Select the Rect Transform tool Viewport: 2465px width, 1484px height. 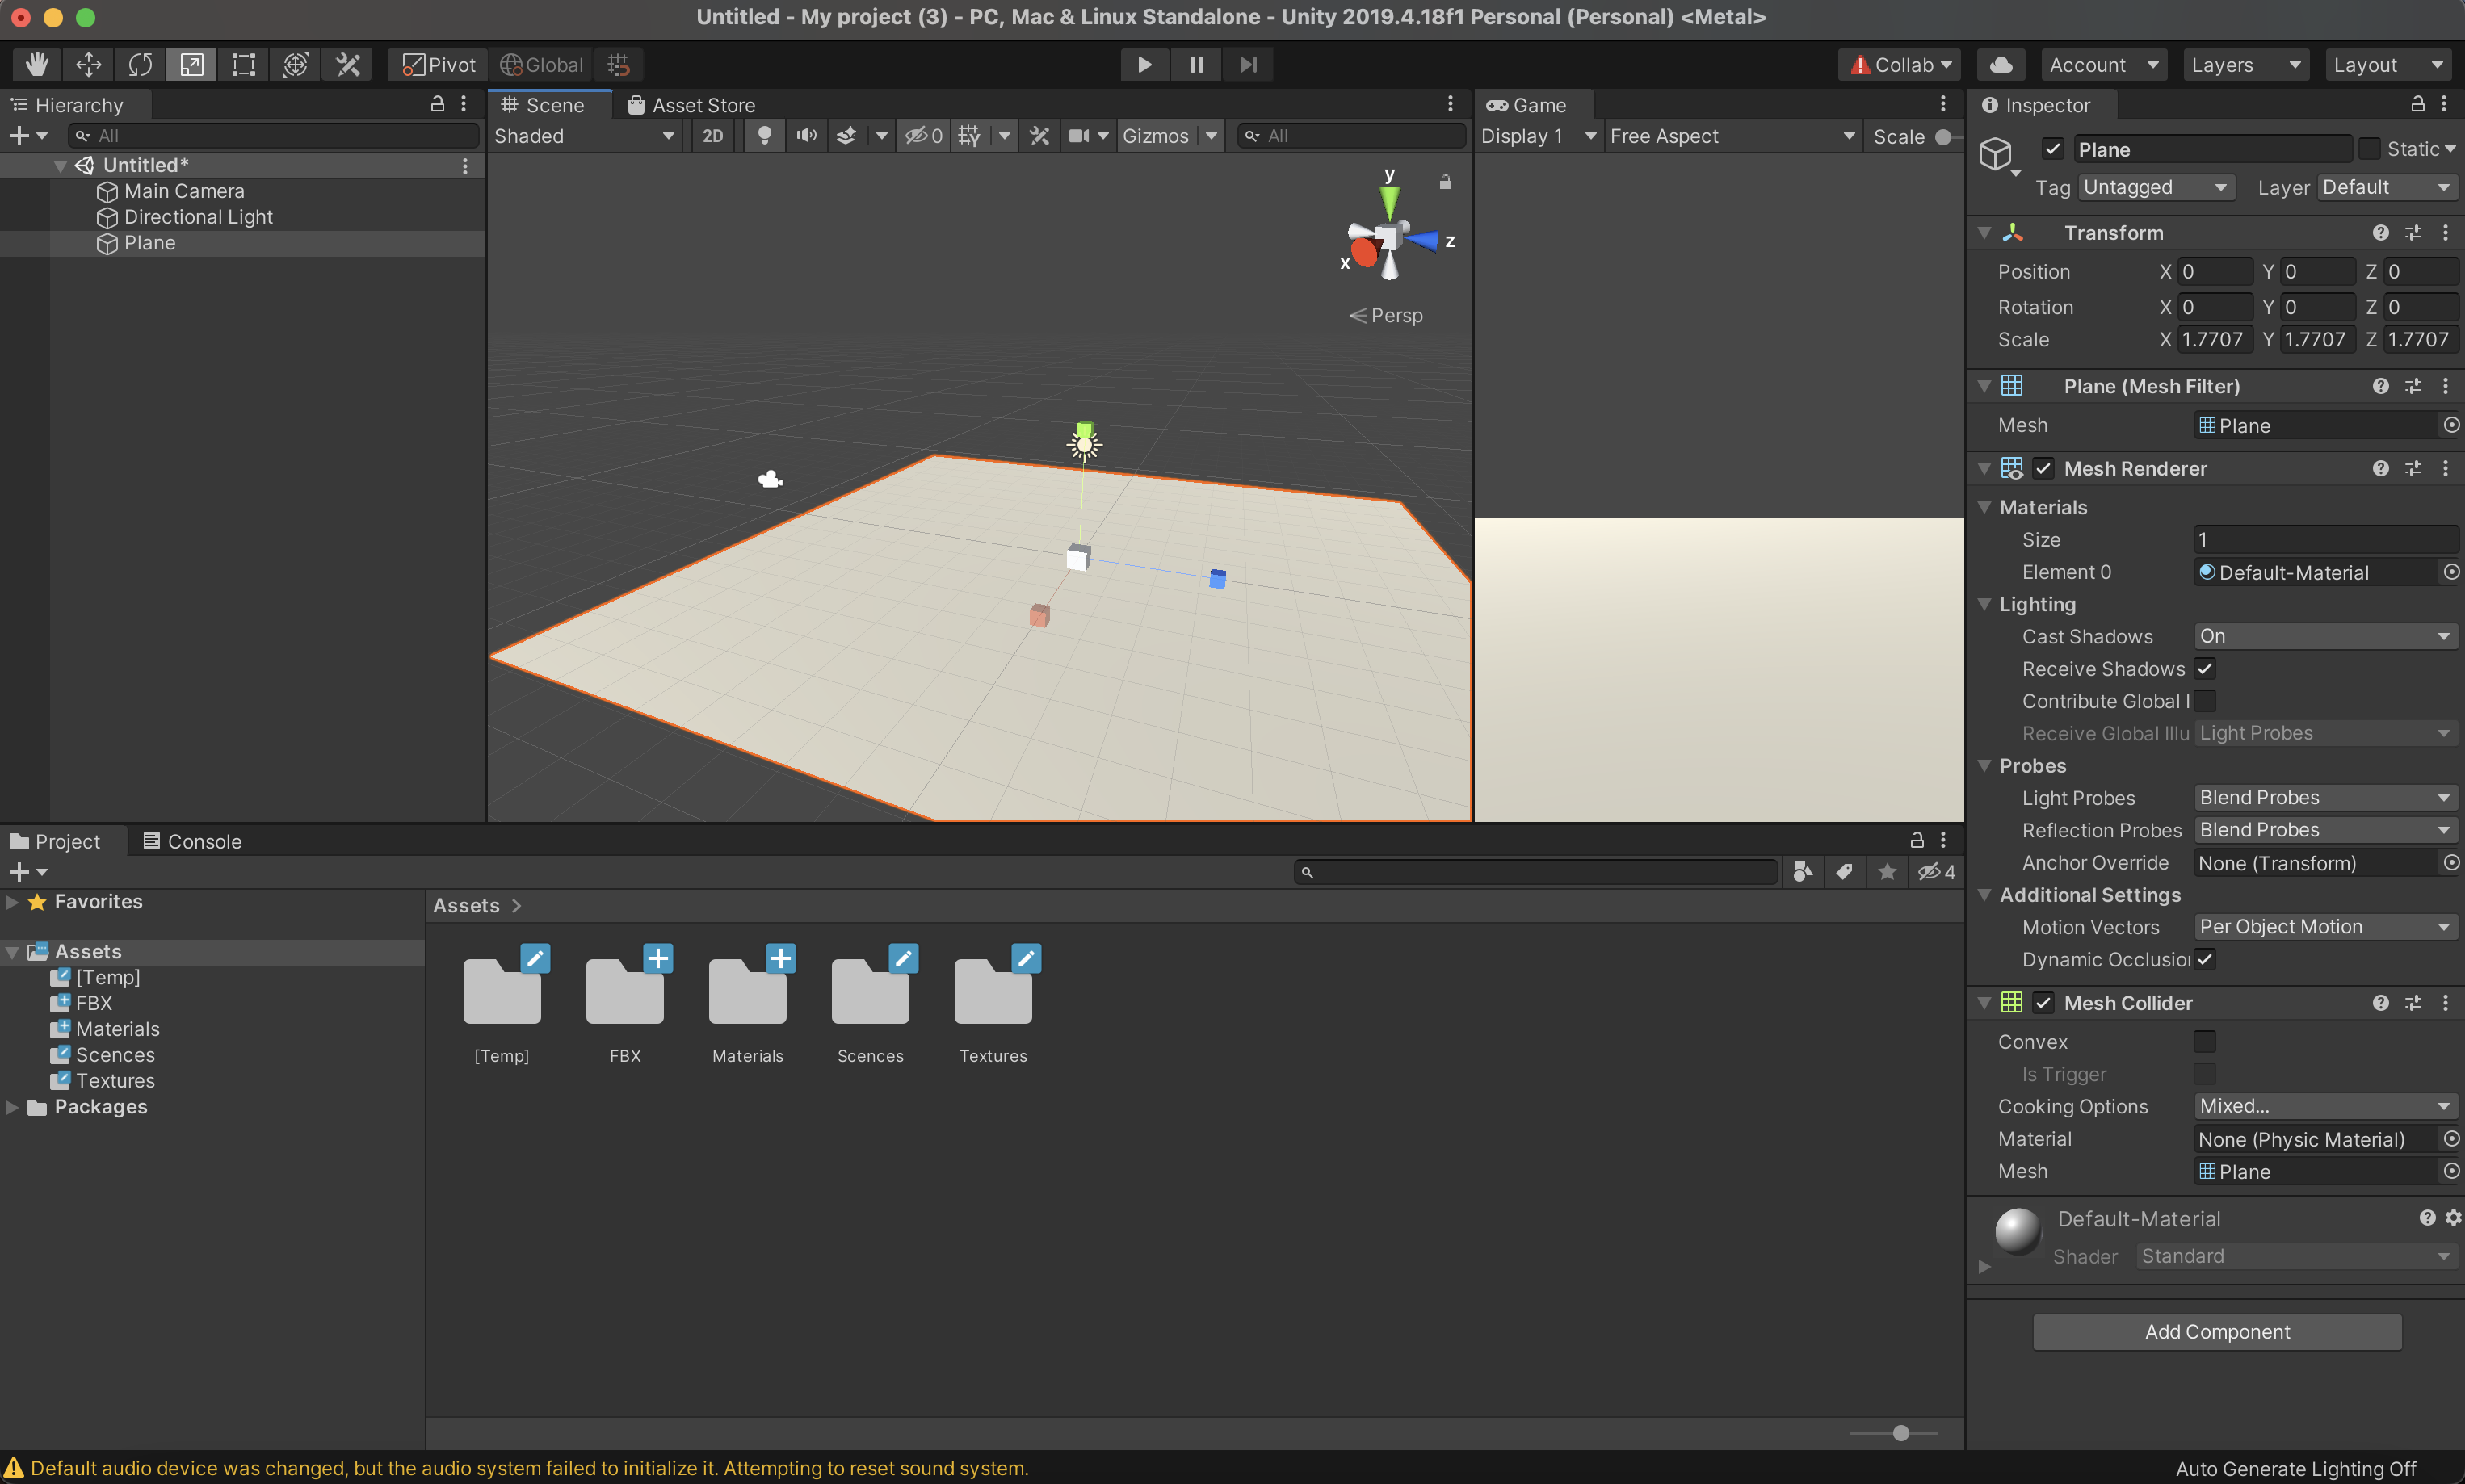click(243, 65)
